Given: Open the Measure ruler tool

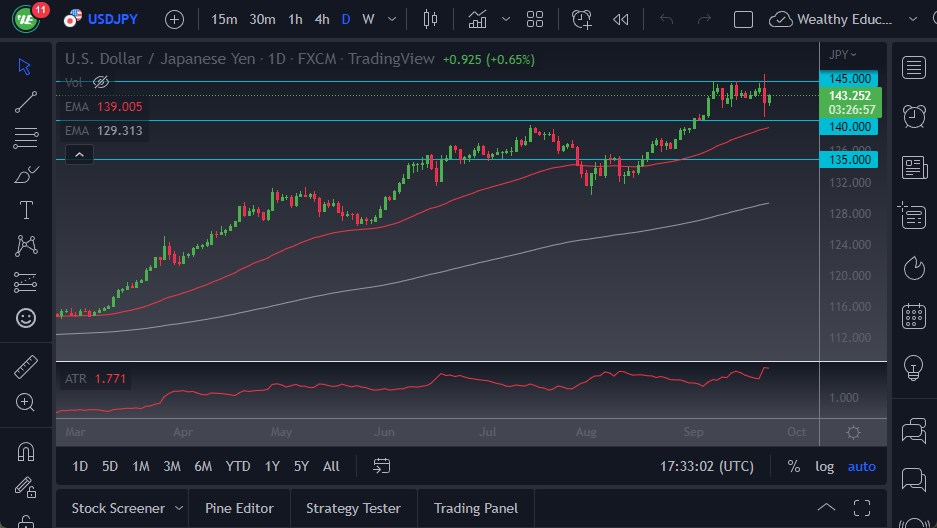Looking at the screenshot, I should (x=26, y=367).
